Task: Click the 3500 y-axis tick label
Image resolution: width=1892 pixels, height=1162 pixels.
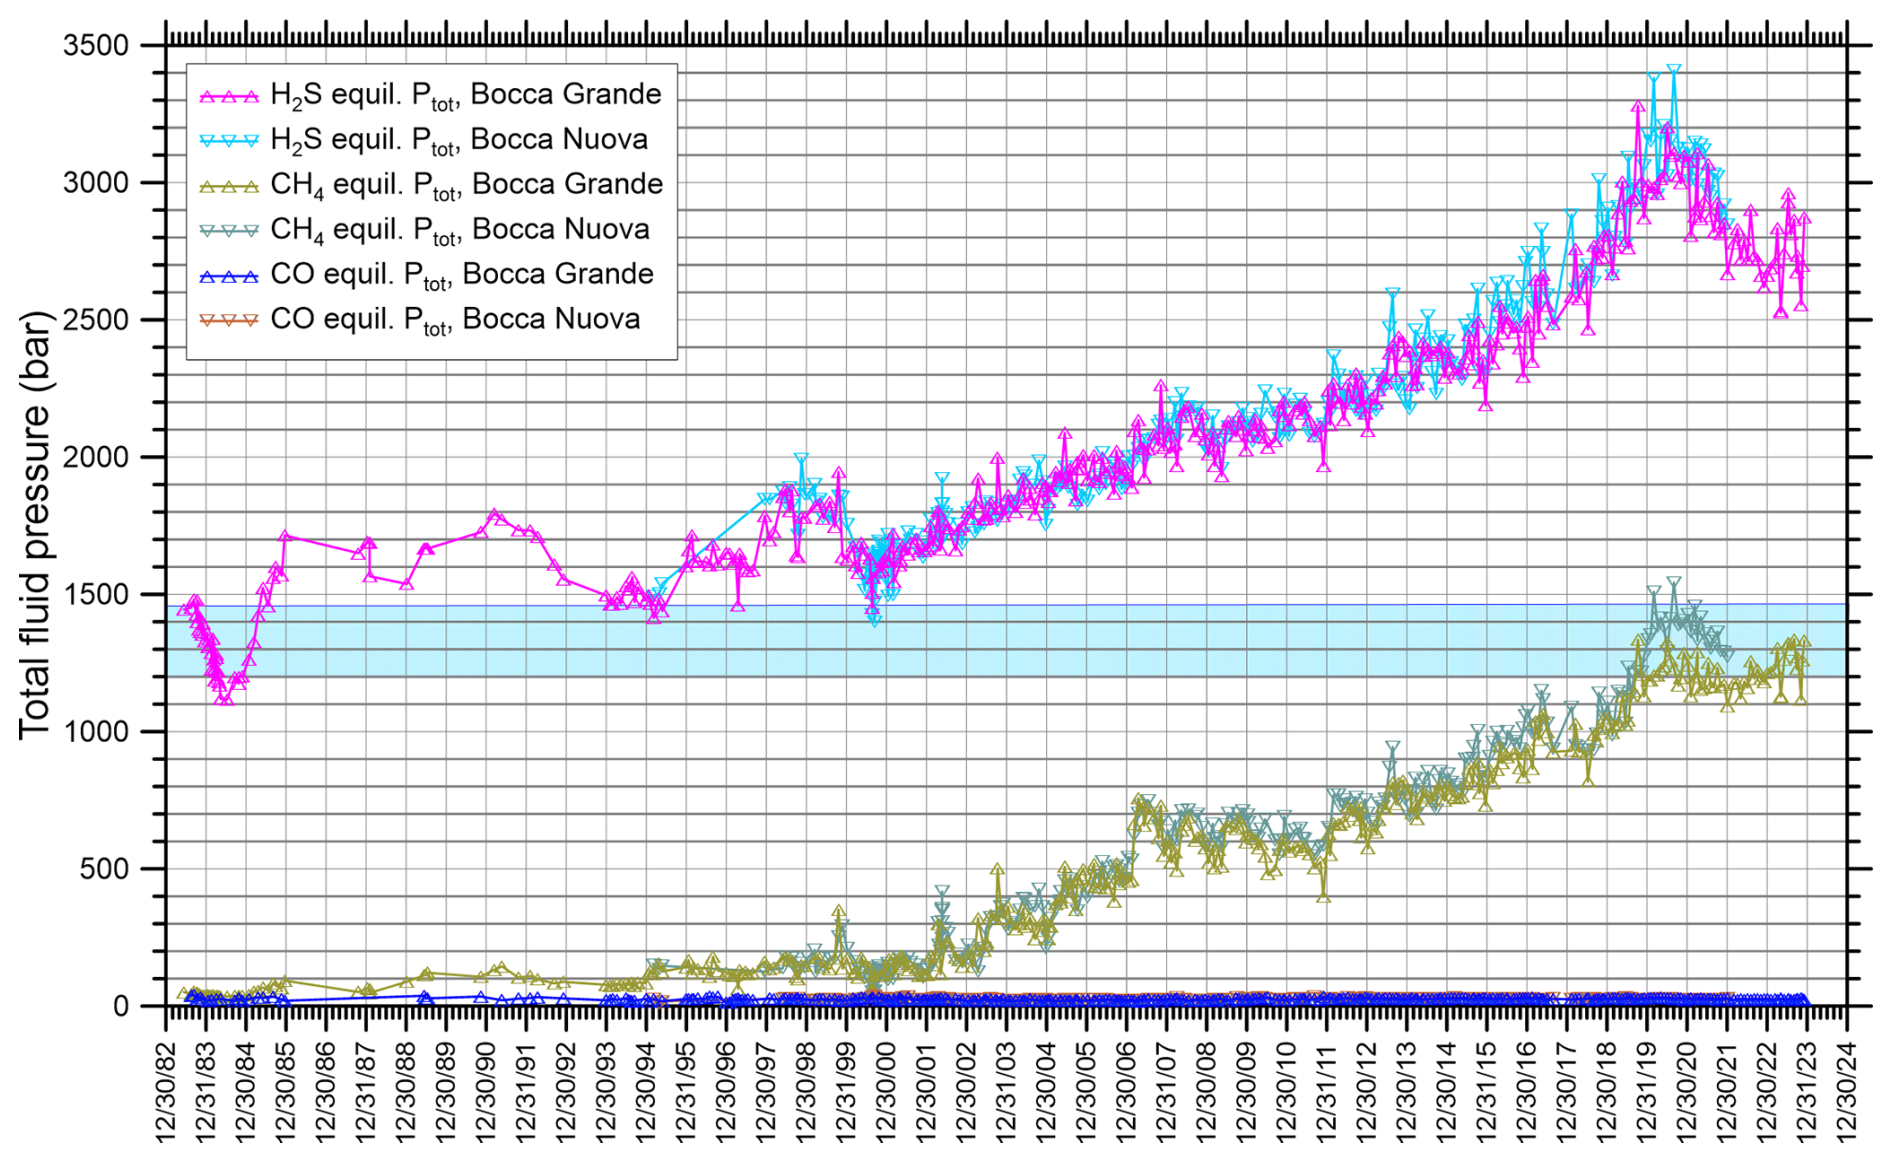Action: [x=96, y=46]
